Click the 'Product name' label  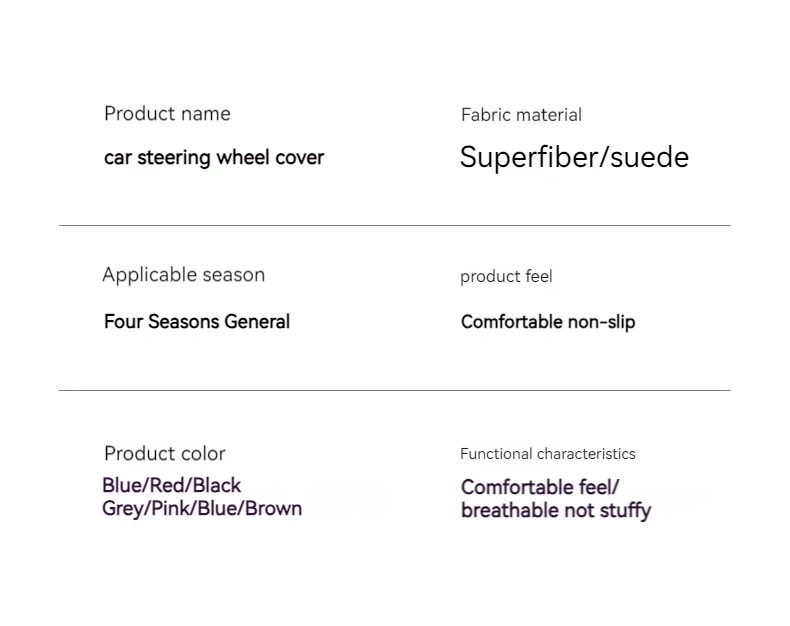(x=167, y=114)
